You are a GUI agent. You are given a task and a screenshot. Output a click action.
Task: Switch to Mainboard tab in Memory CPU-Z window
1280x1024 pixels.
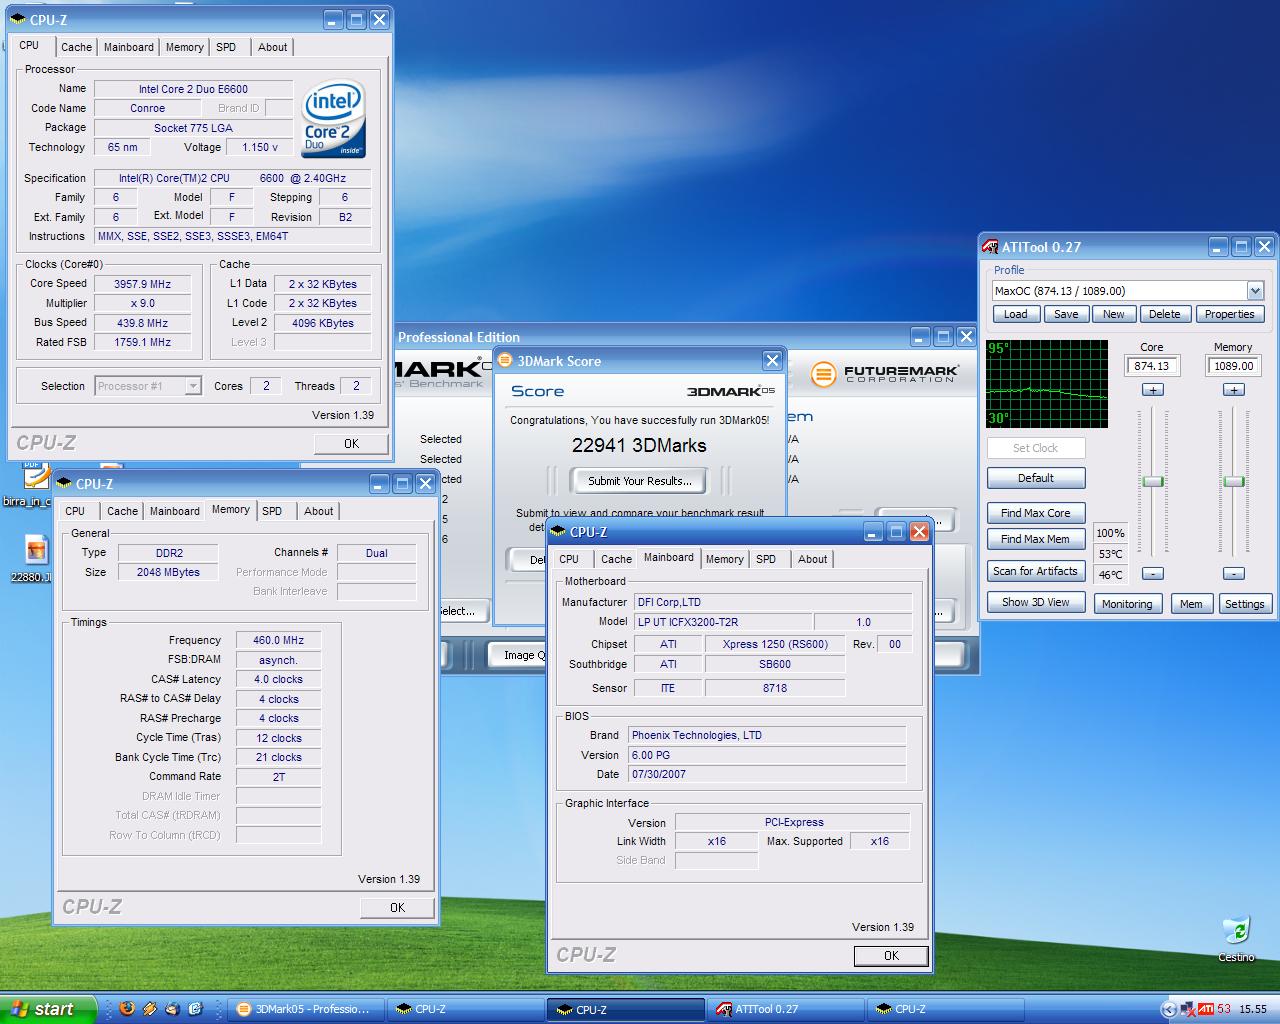tap(174, 511)
